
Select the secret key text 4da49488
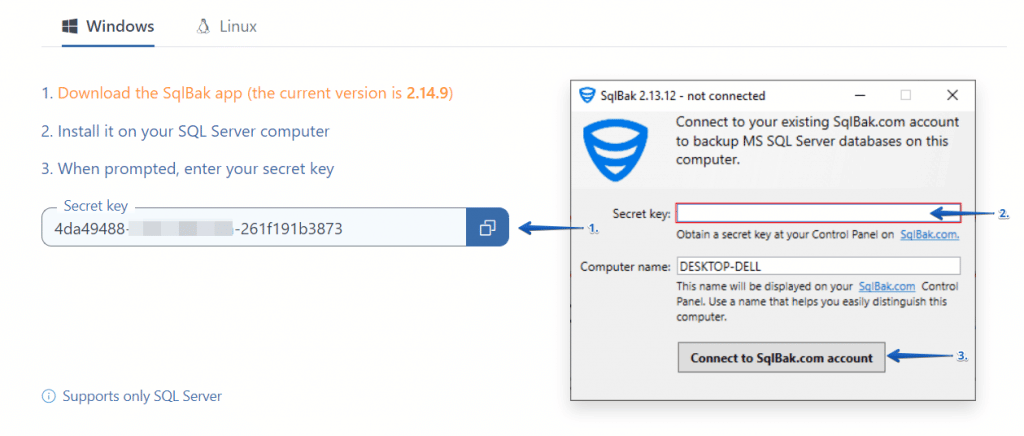click(90, 229)
